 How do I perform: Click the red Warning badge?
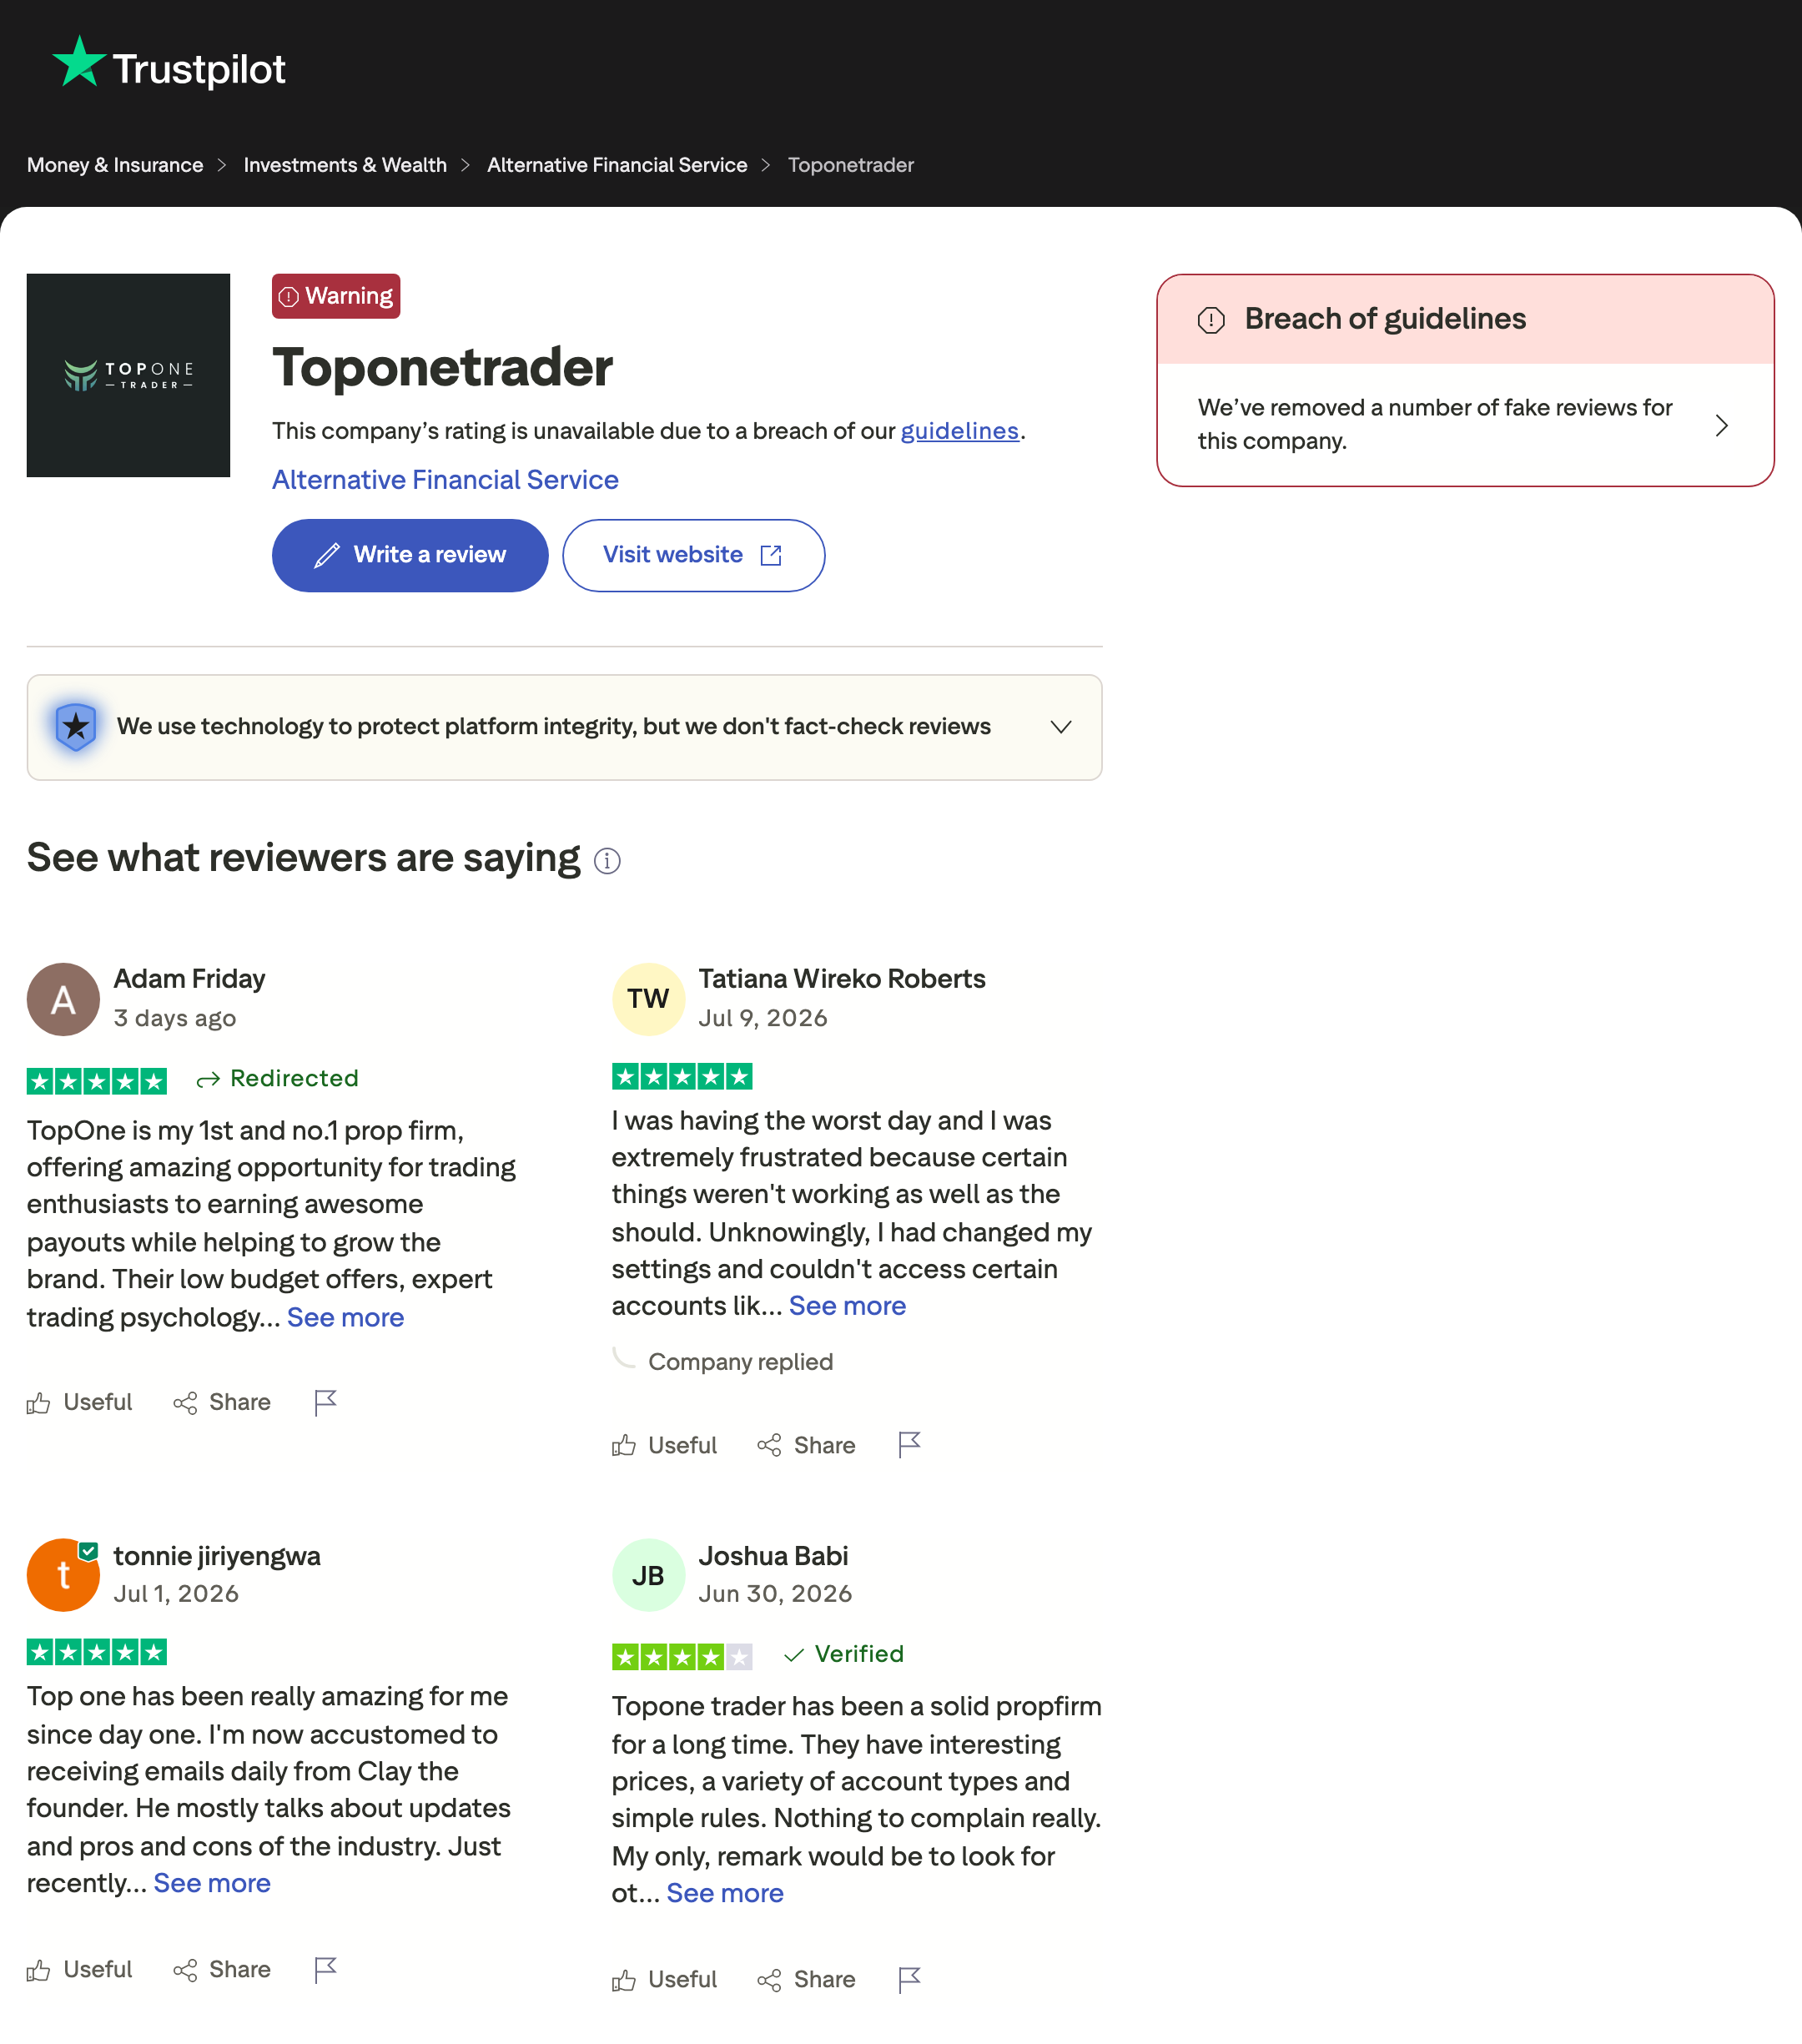[336, 296]
